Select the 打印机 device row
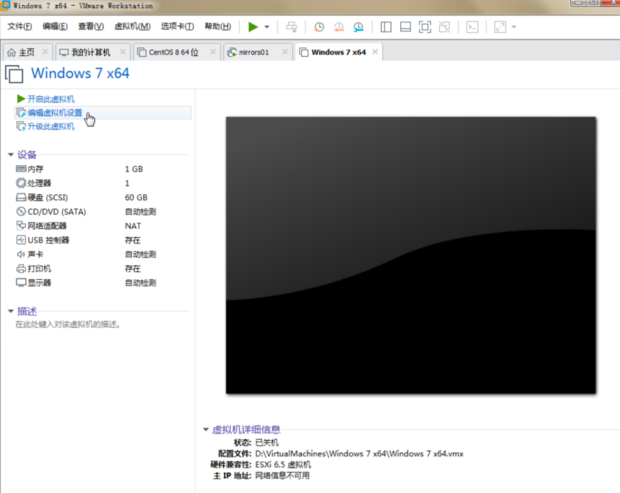Viewport: 620px width, 493px height. (x=102, y=268)
